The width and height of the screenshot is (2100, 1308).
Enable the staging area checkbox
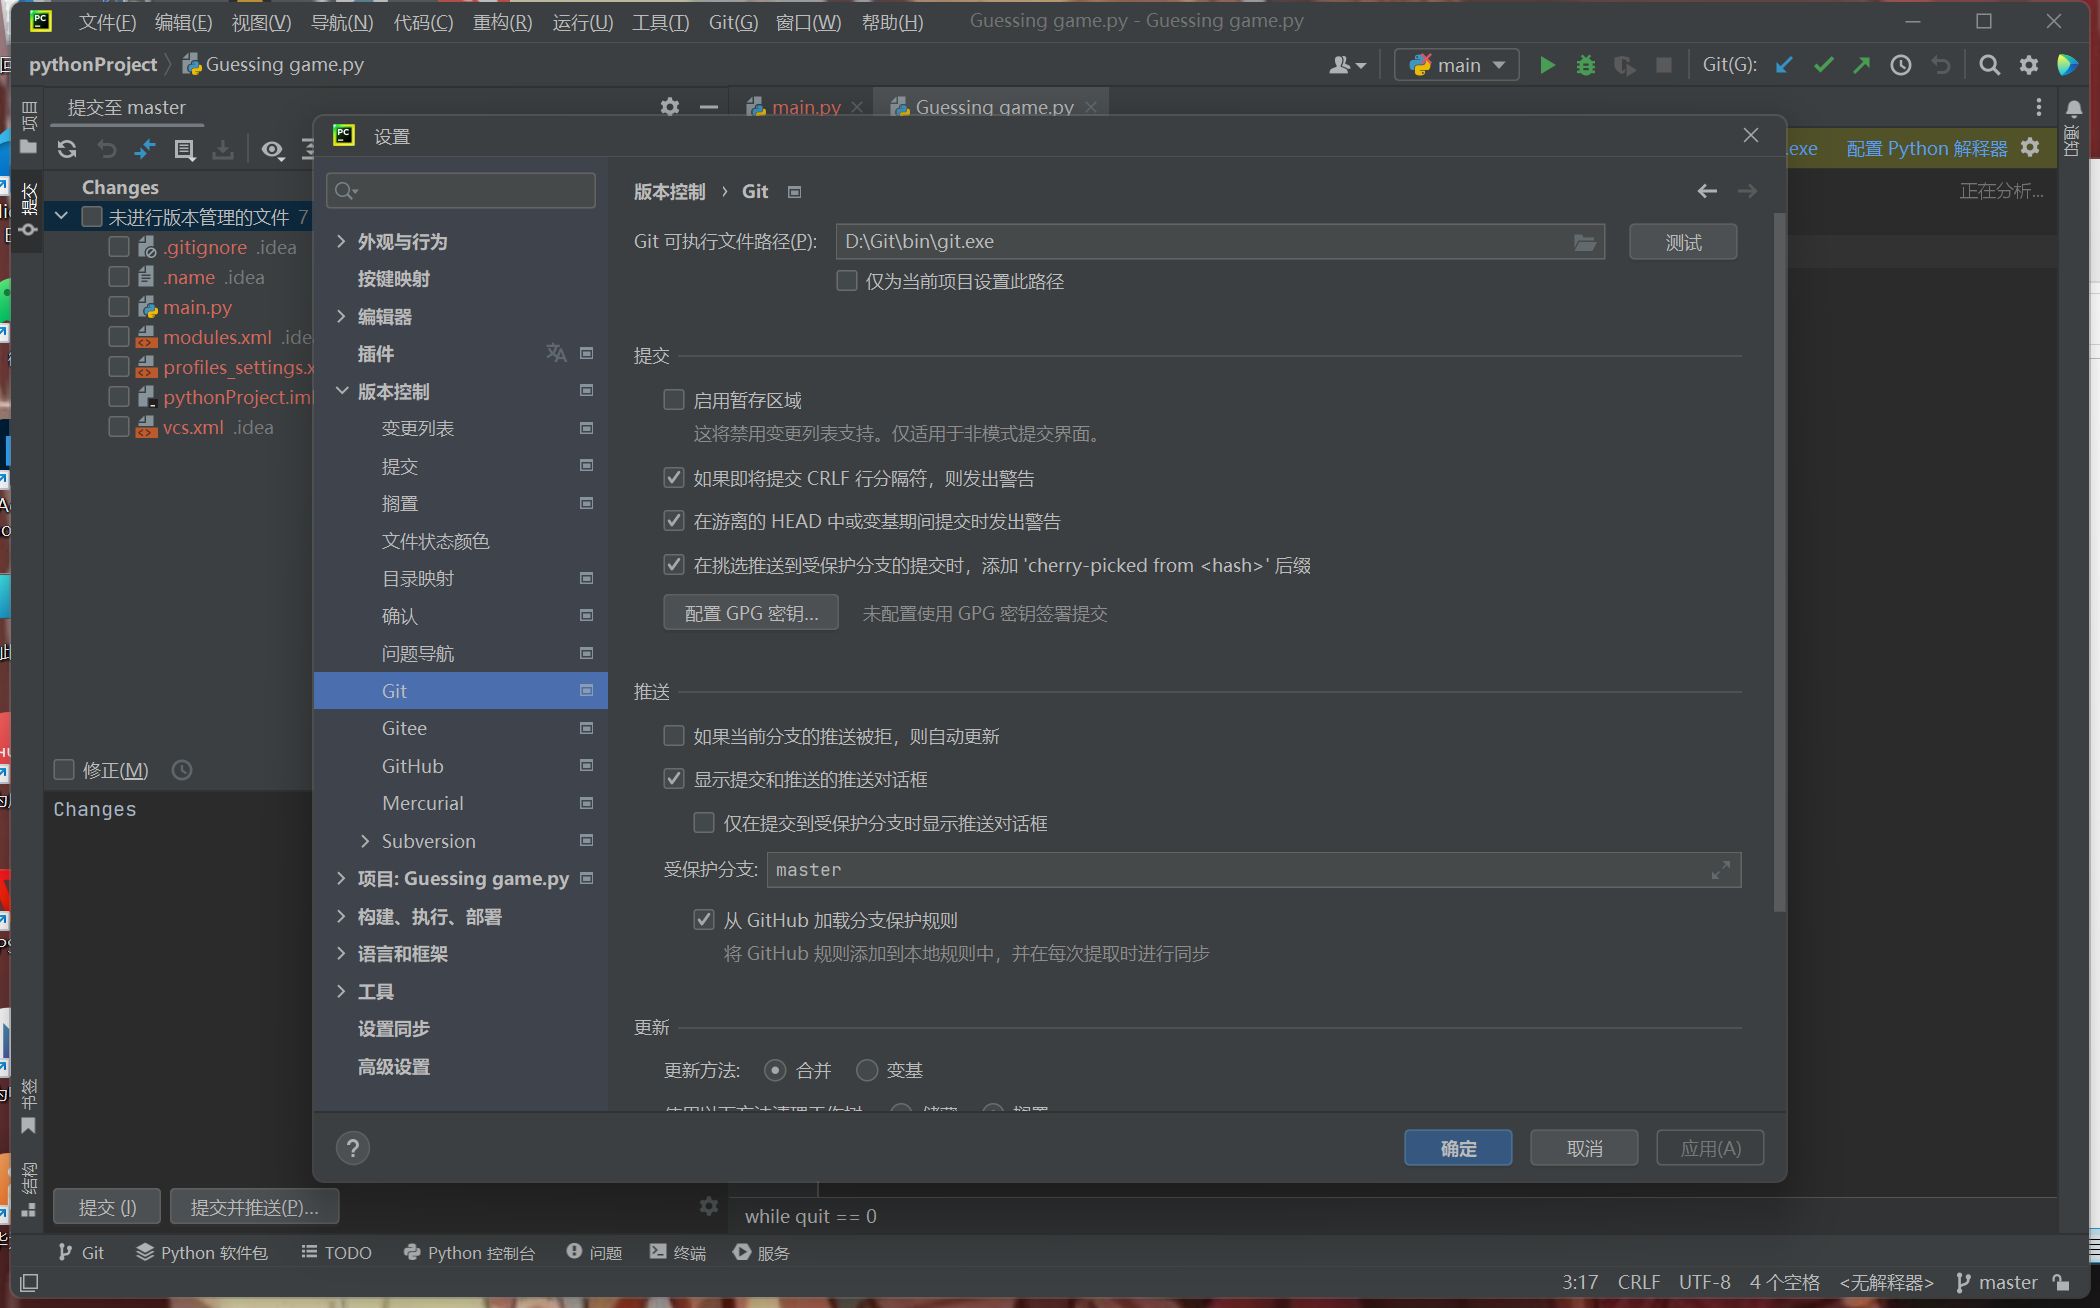(674, 400)
